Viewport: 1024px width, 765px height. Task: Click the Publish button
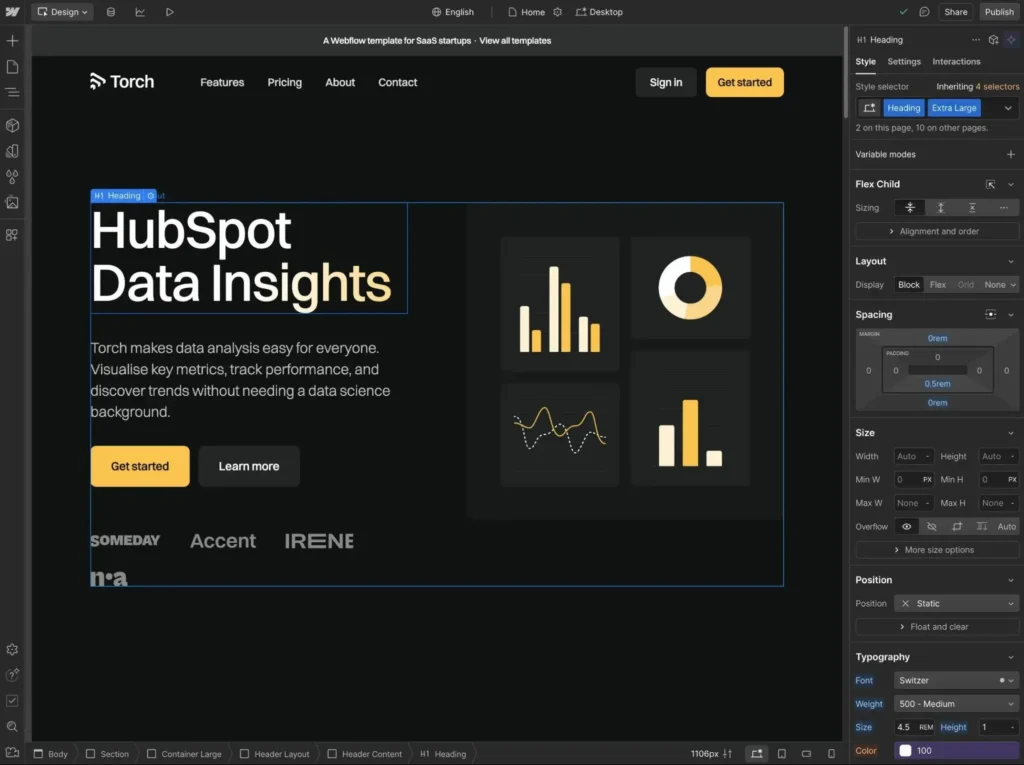pos(998,12)
